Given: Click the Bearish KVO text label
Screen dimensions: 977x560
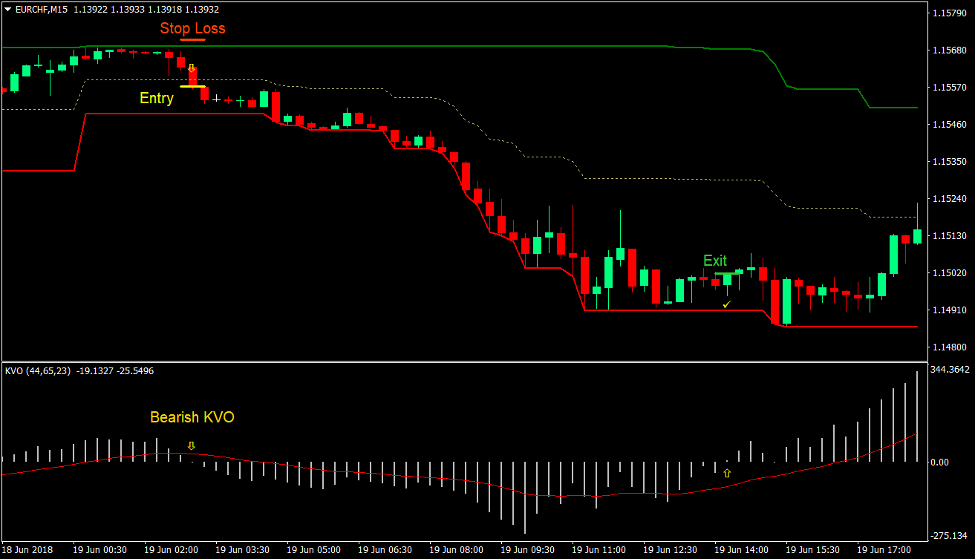Looking at the screenshot, I should [x=193, y=417].
